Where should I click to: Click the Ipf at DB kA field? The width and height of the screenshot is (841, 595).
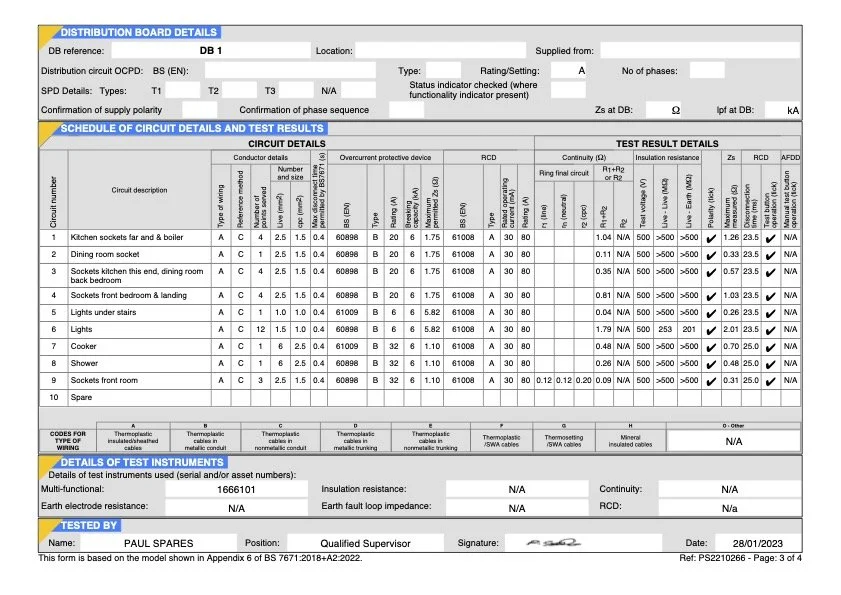tap(783, 109)
